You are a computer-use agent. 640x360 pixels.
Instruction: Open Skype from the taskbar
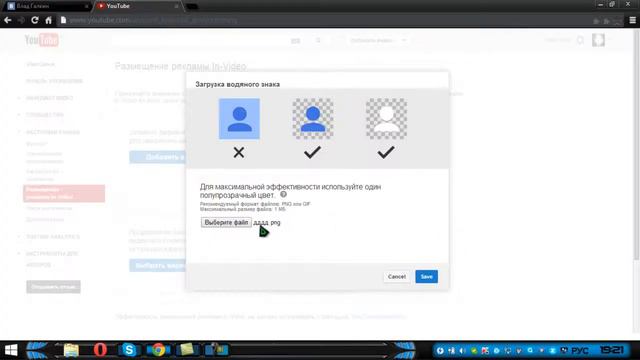pyautogui.click(x=129, y=350)
